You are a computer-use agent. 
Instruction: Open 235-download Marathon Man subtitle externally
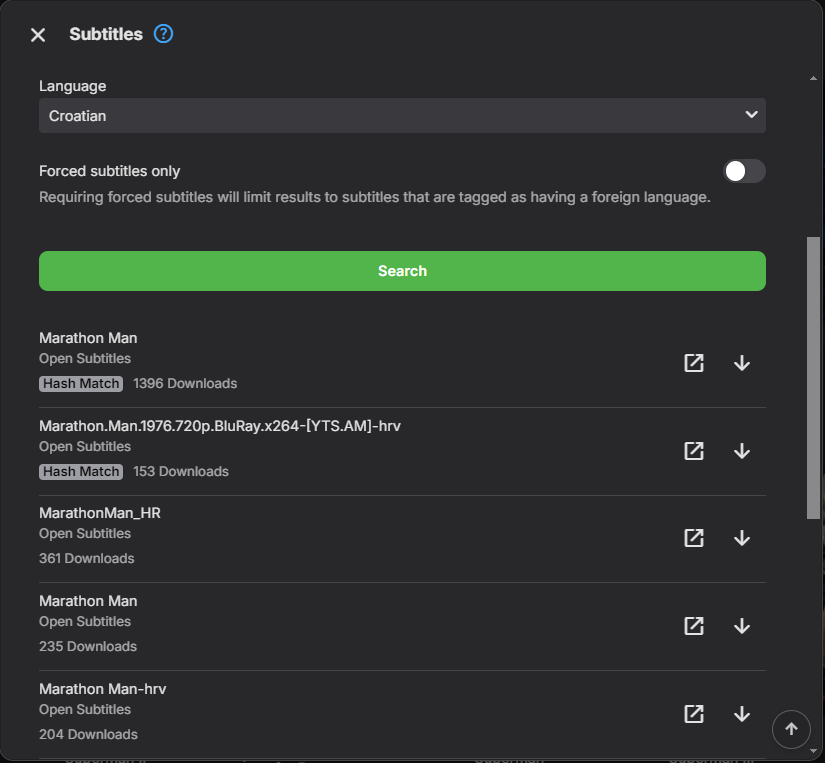point(694,626)
